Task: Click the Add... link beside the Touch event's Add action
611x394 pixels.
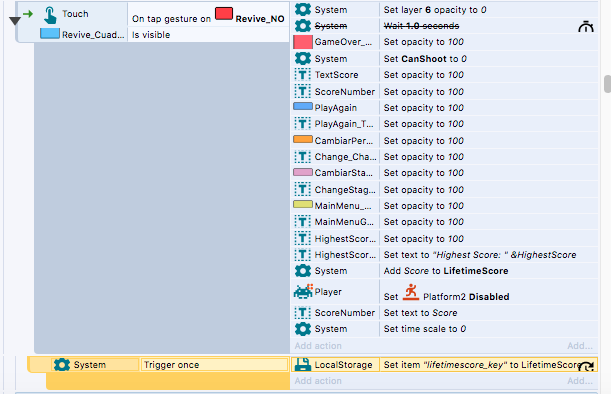Action: (x=580, y=346)
